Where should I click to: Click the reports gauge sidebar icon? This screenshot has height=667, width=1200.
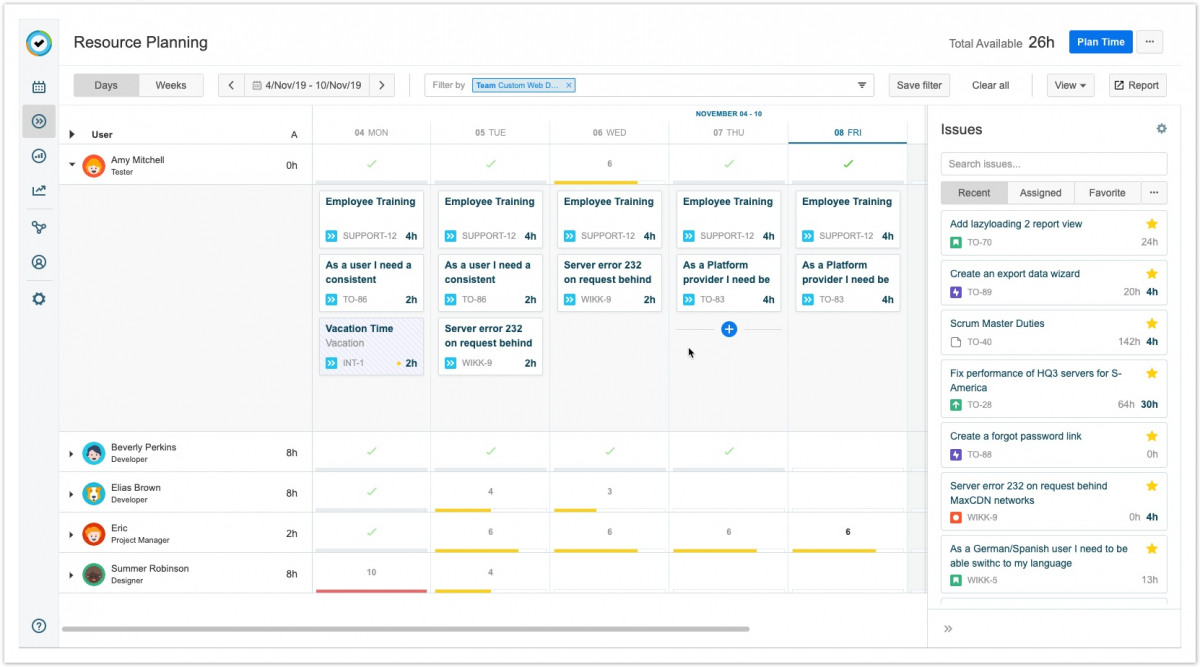(x=39, y=156)
